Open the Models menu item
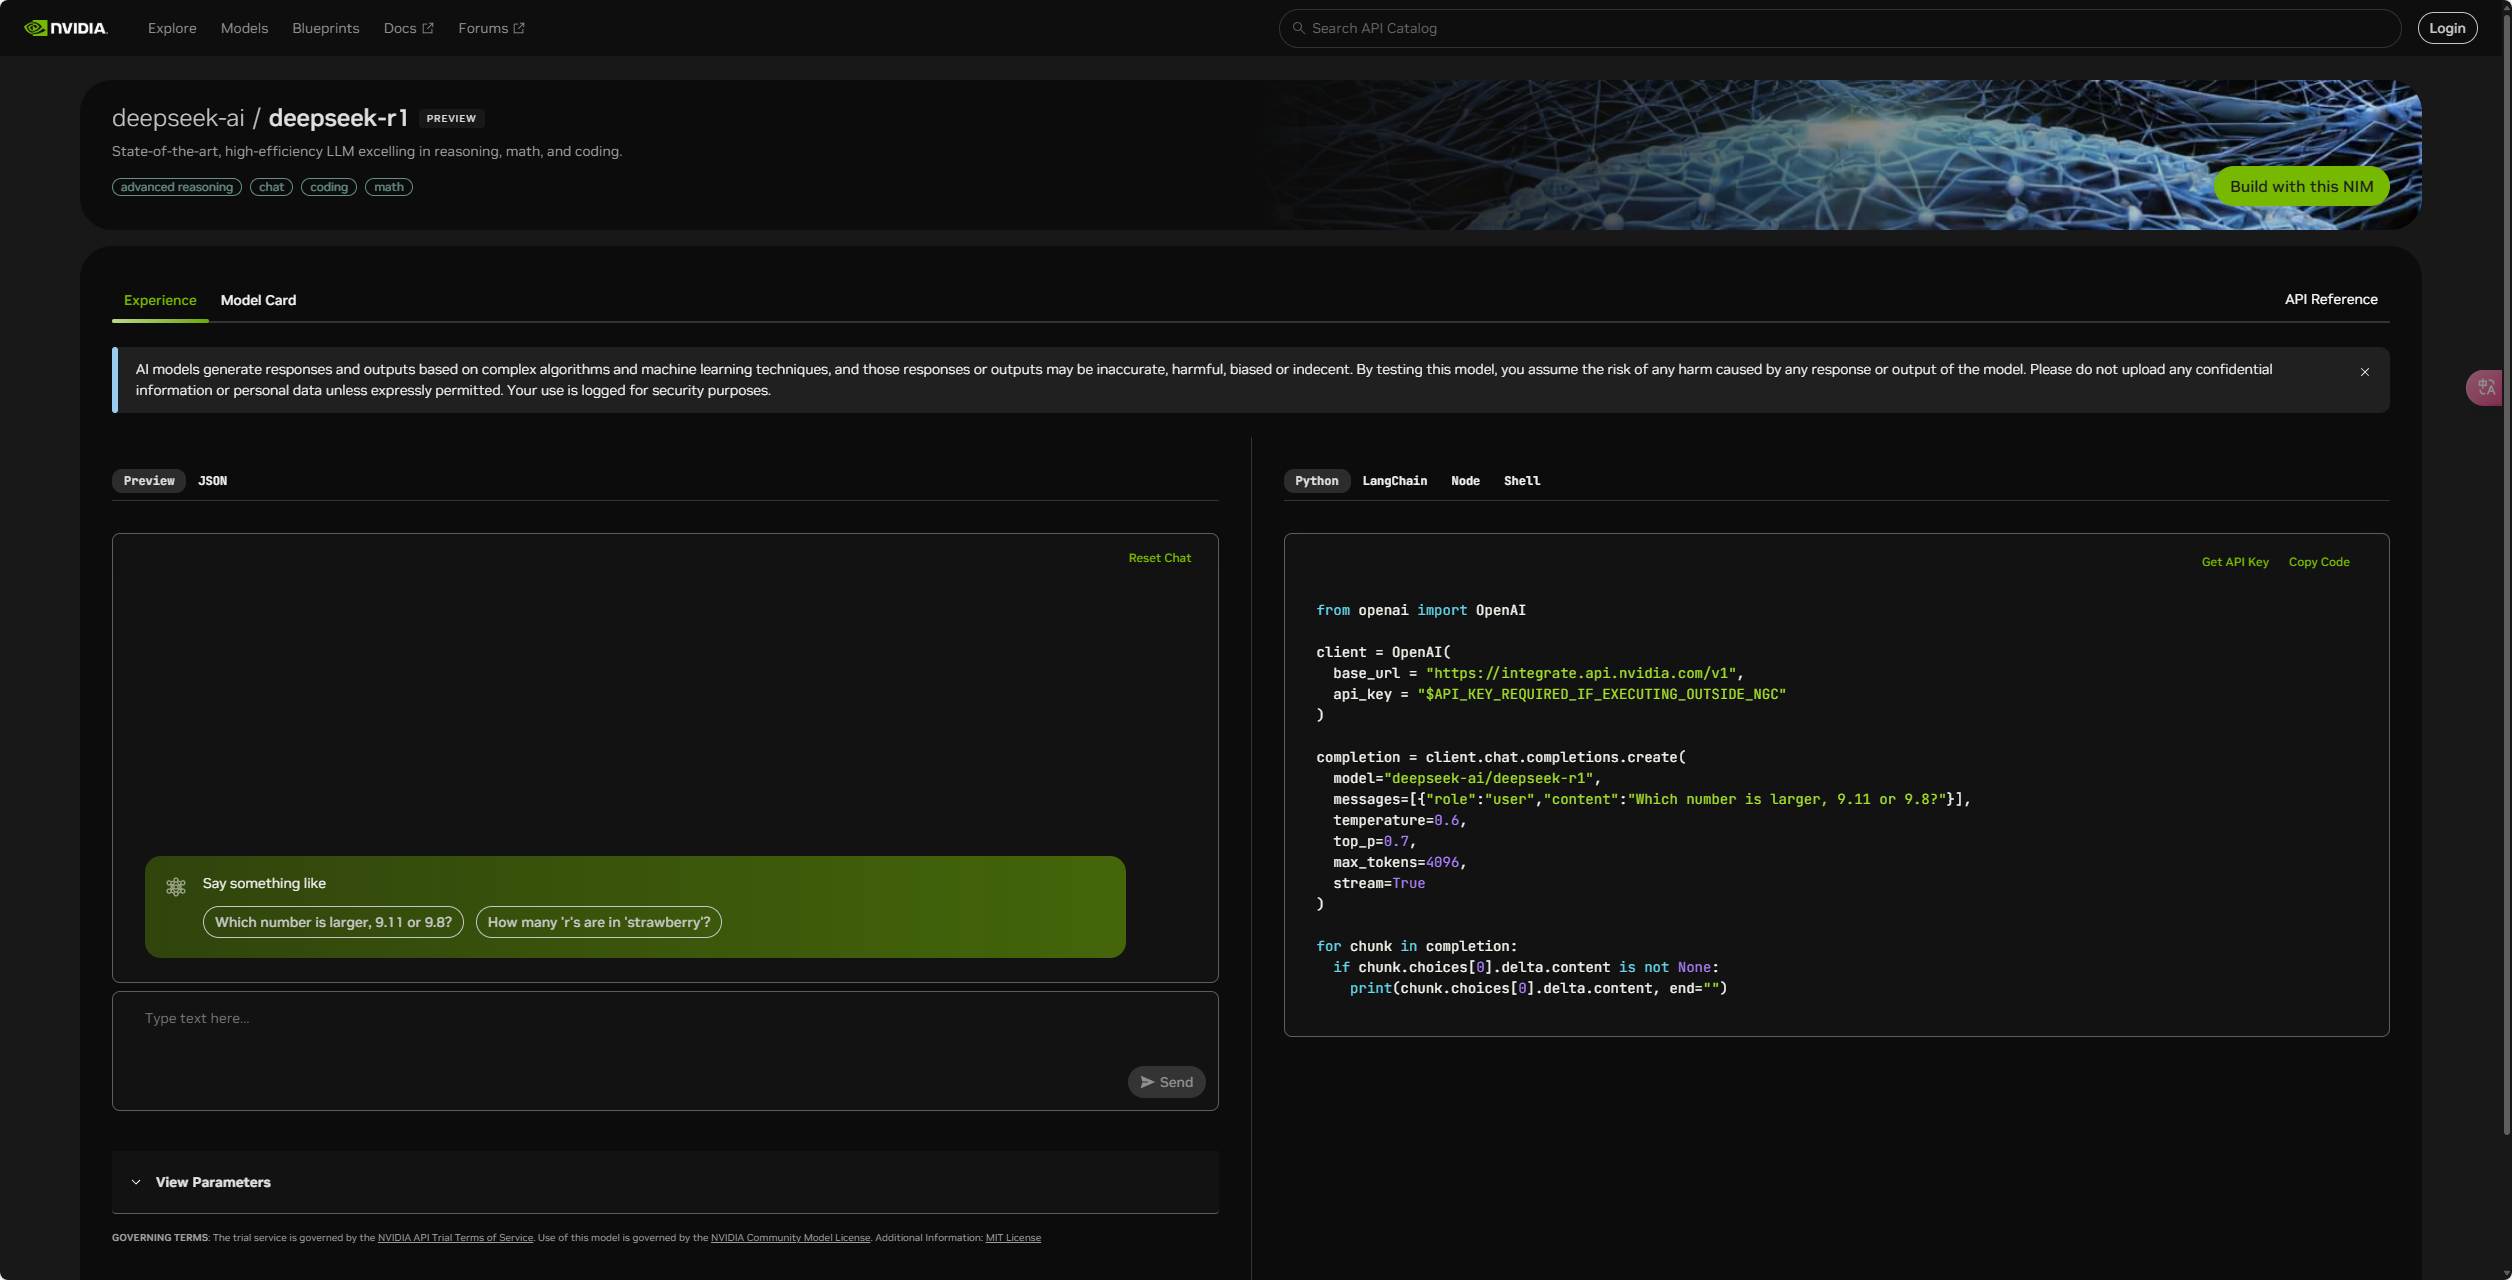 [x=244, y=28]
